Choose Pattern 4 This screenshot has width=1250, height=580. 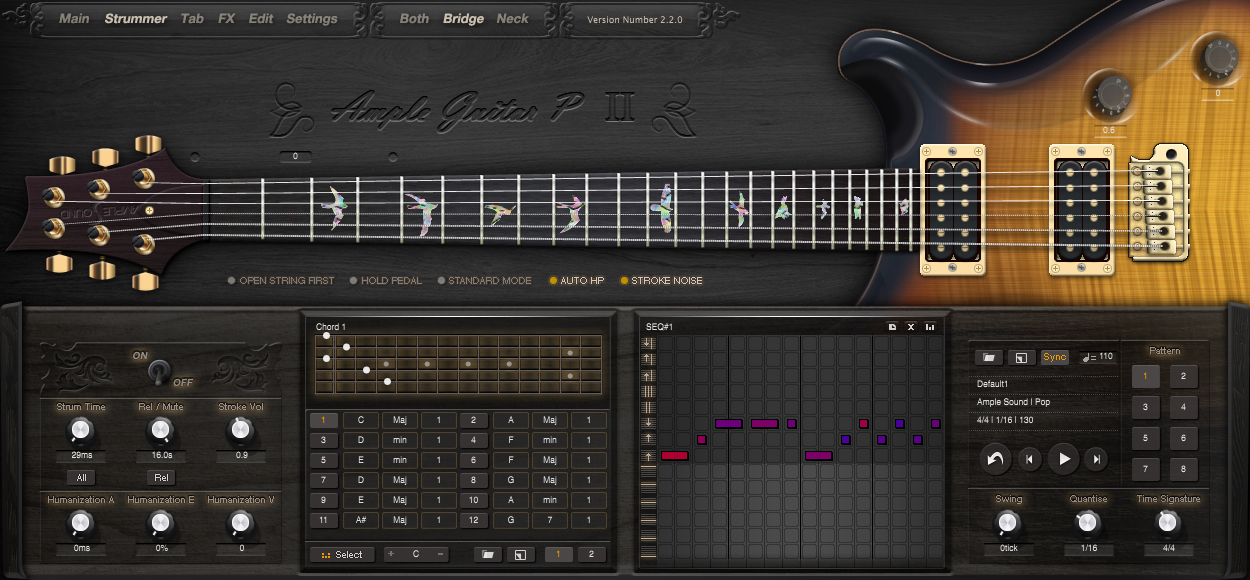click(1183, 408)
